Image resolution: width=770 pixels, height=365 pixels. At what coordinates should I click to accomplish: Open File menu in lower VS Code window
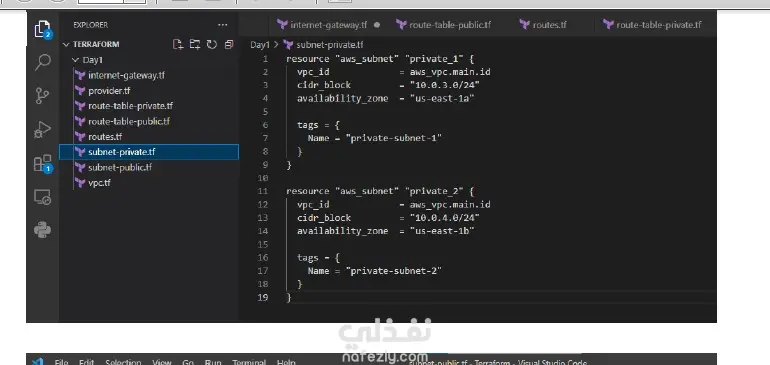coord(61,363)
